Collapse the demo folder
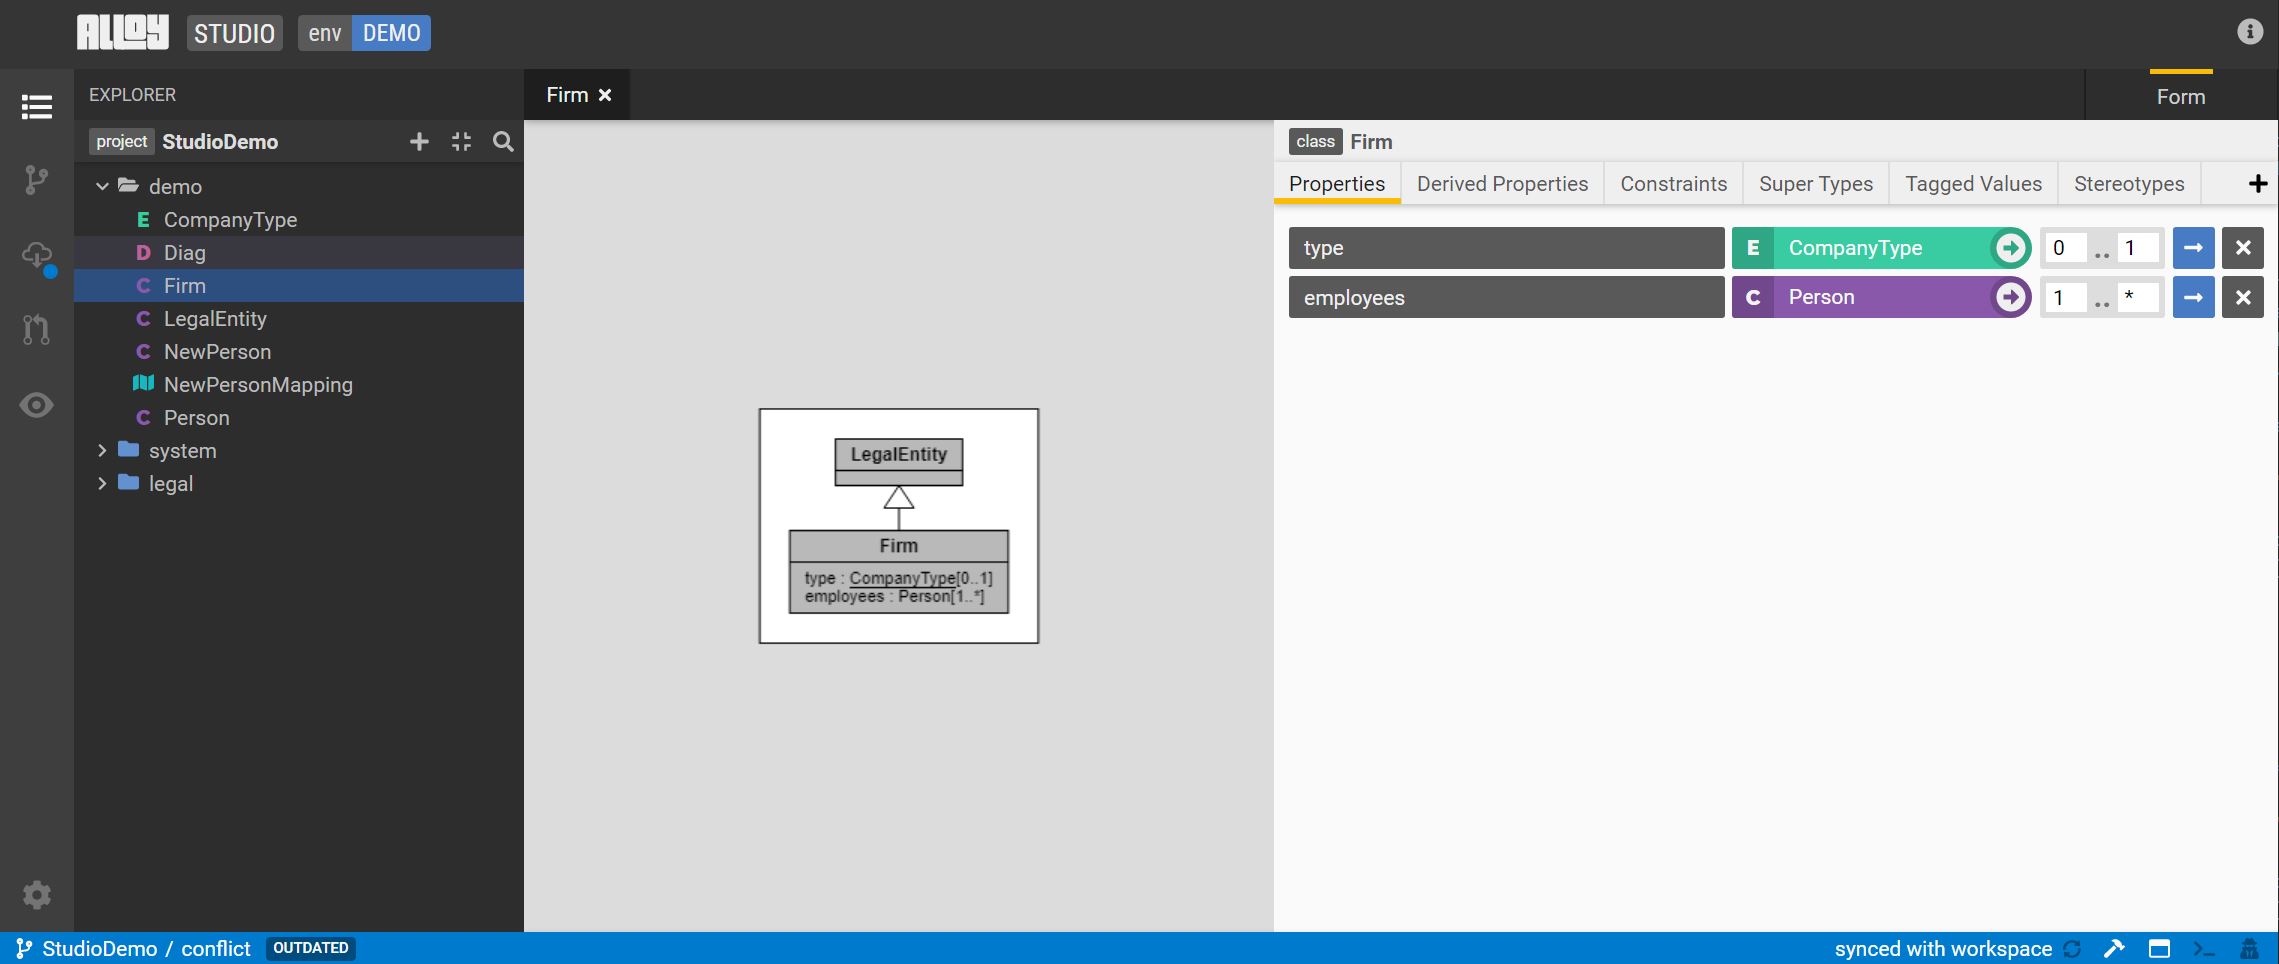Viewport: 2279px width, 964px height. click(x=102, y=186)
